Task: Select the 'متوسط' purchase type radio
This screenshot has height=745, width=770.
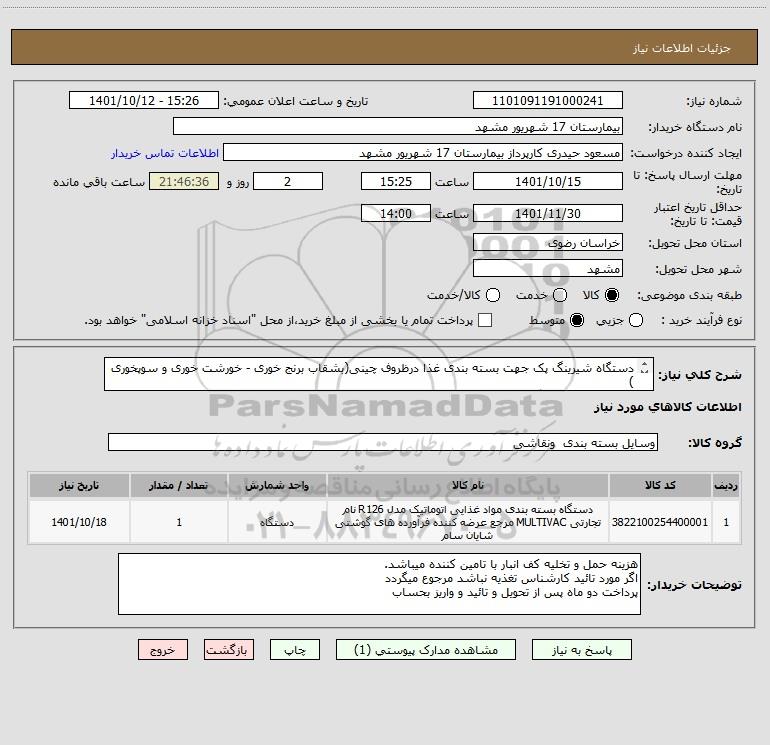Action: 577,320
